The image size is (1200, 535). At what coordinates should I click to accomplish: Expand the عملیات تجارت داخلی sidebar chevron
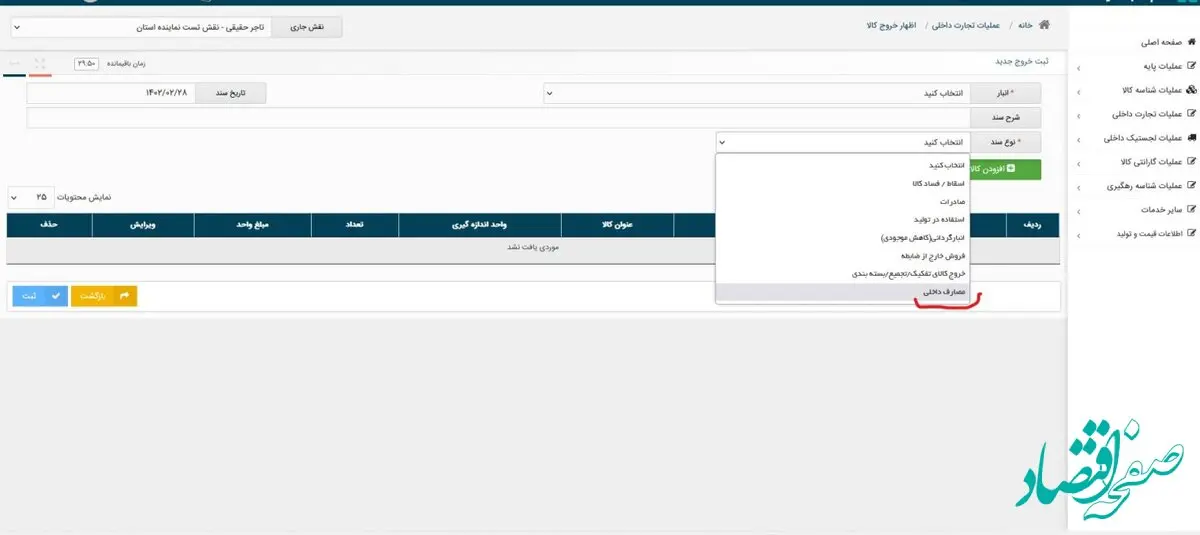point(1078,115)
